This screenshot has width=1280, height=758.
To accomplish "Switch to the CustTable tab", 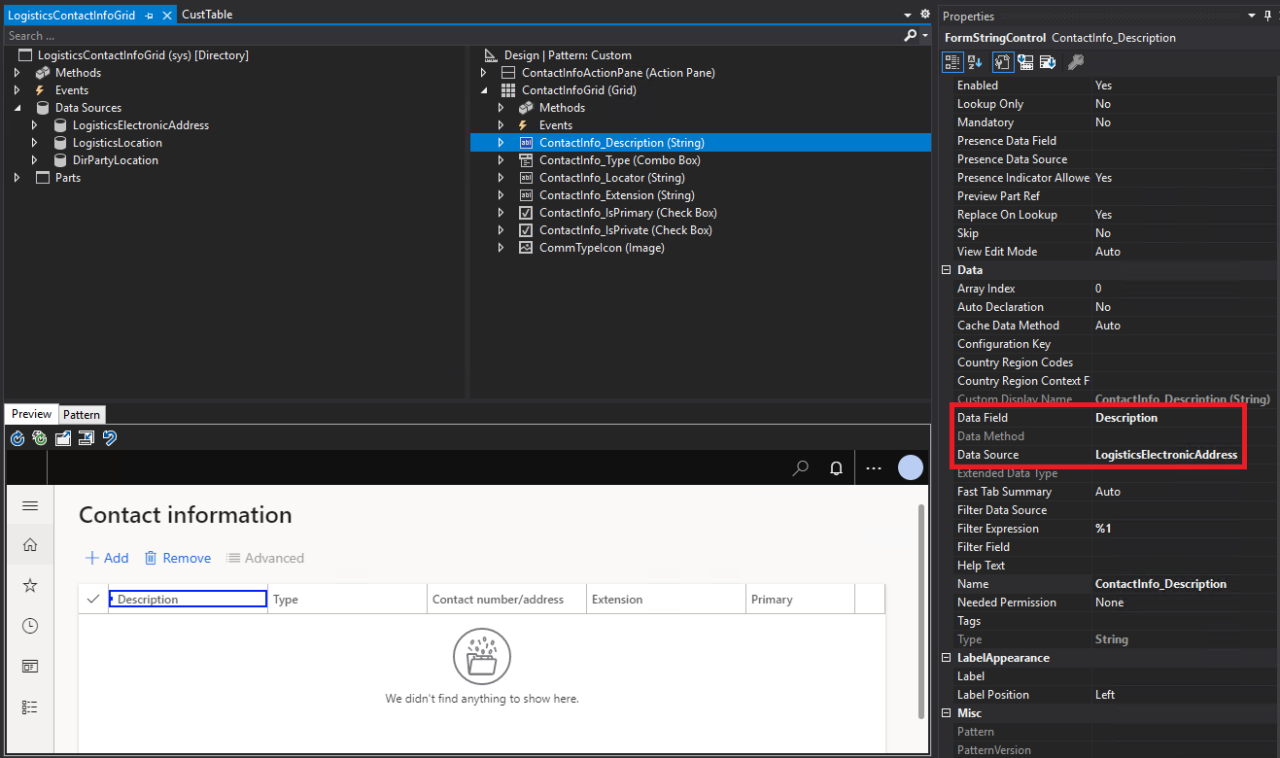I will pos(206,14).
